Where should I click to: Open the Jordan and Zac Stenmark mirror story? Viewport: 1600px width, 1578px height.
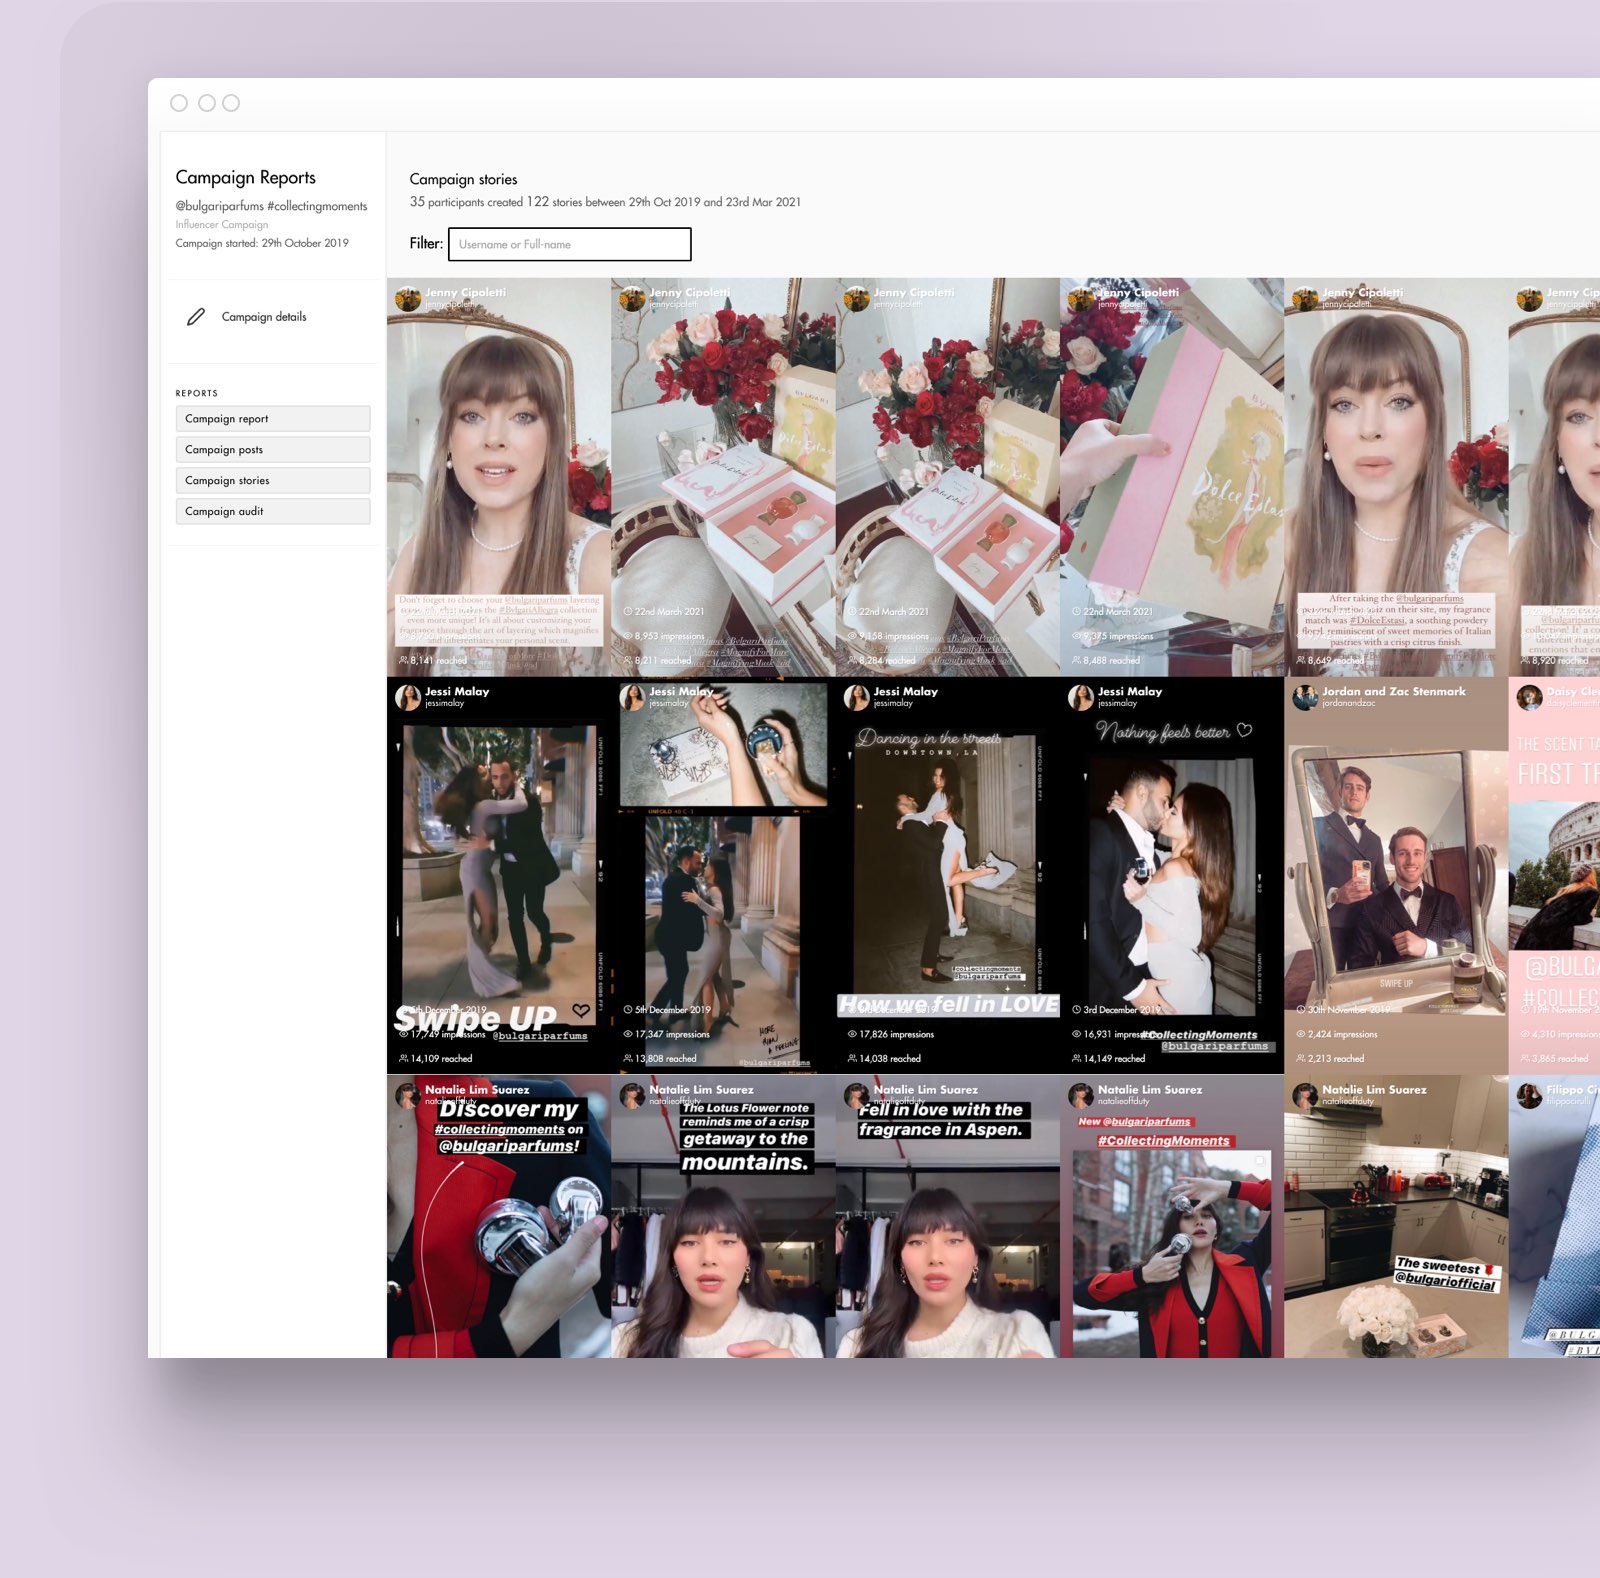coord(1395,870)
